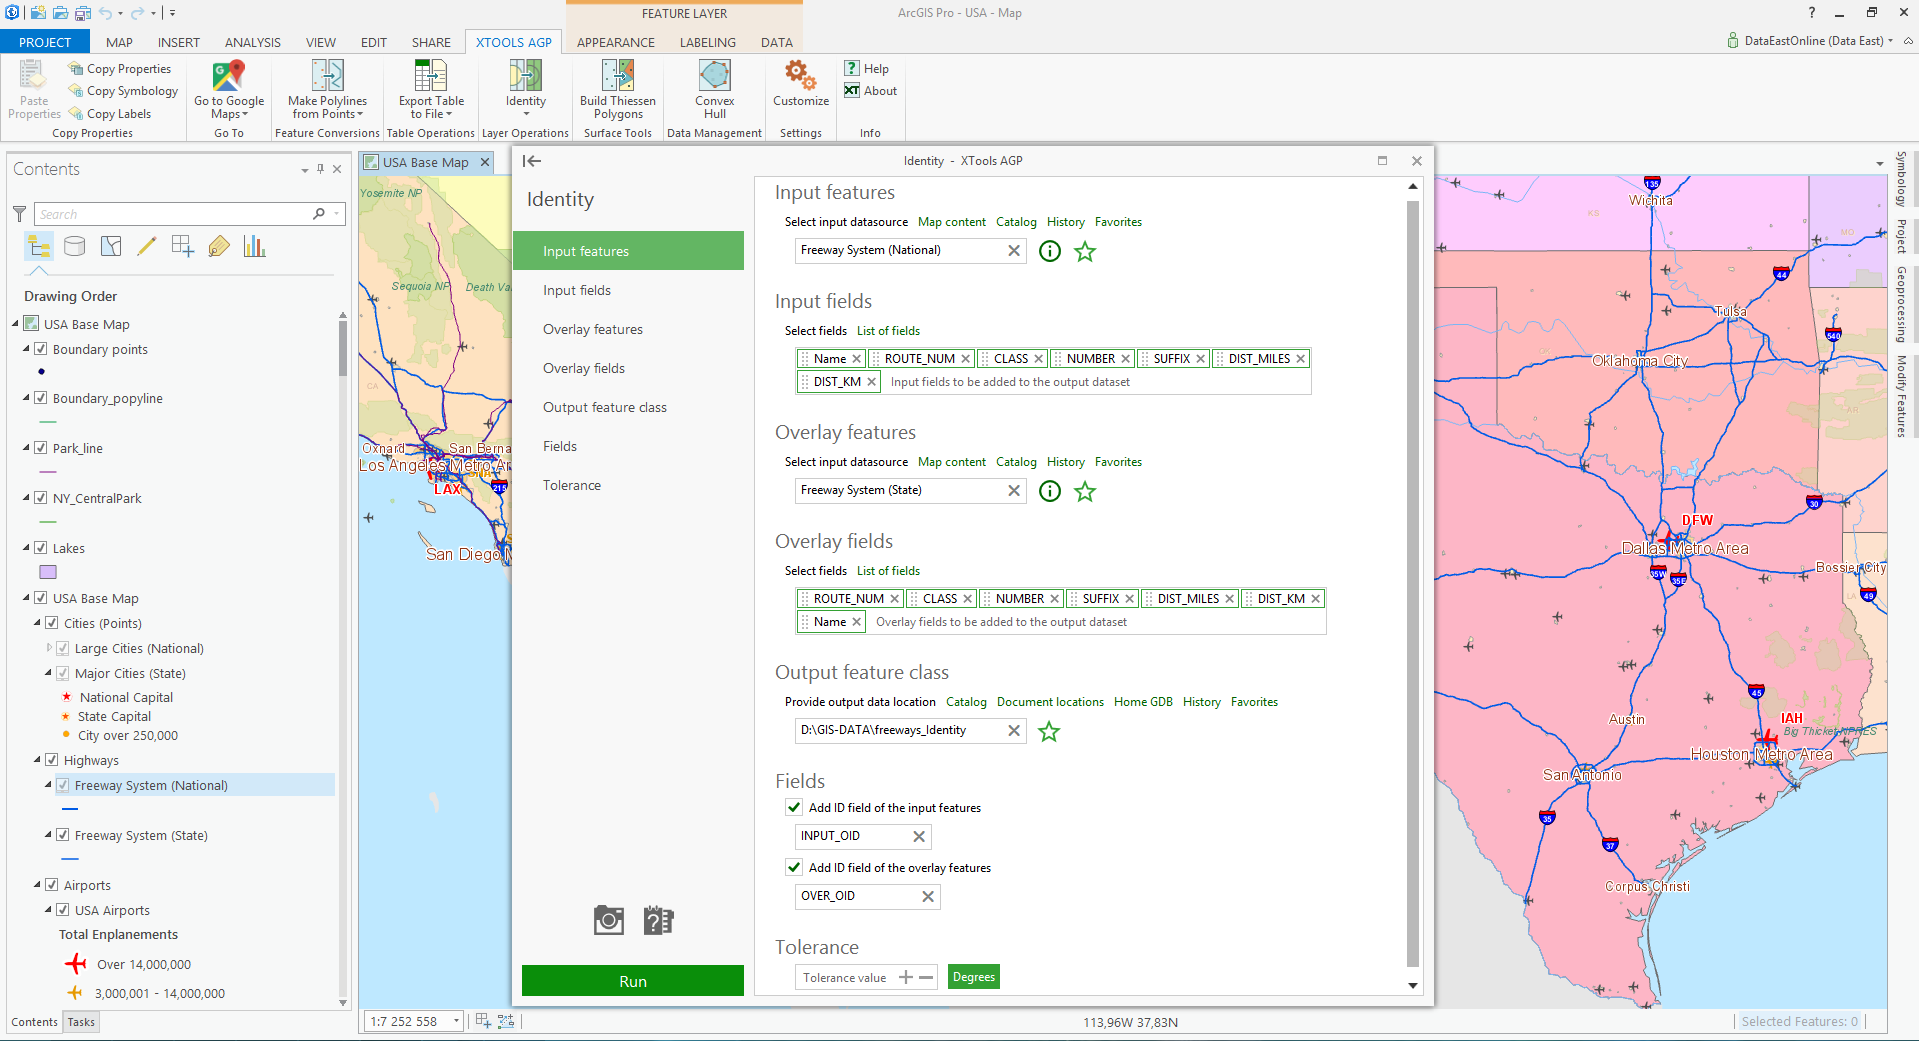
Task: Open the APPEARANCE ribbon tab
Action: (x=616, y=42)
